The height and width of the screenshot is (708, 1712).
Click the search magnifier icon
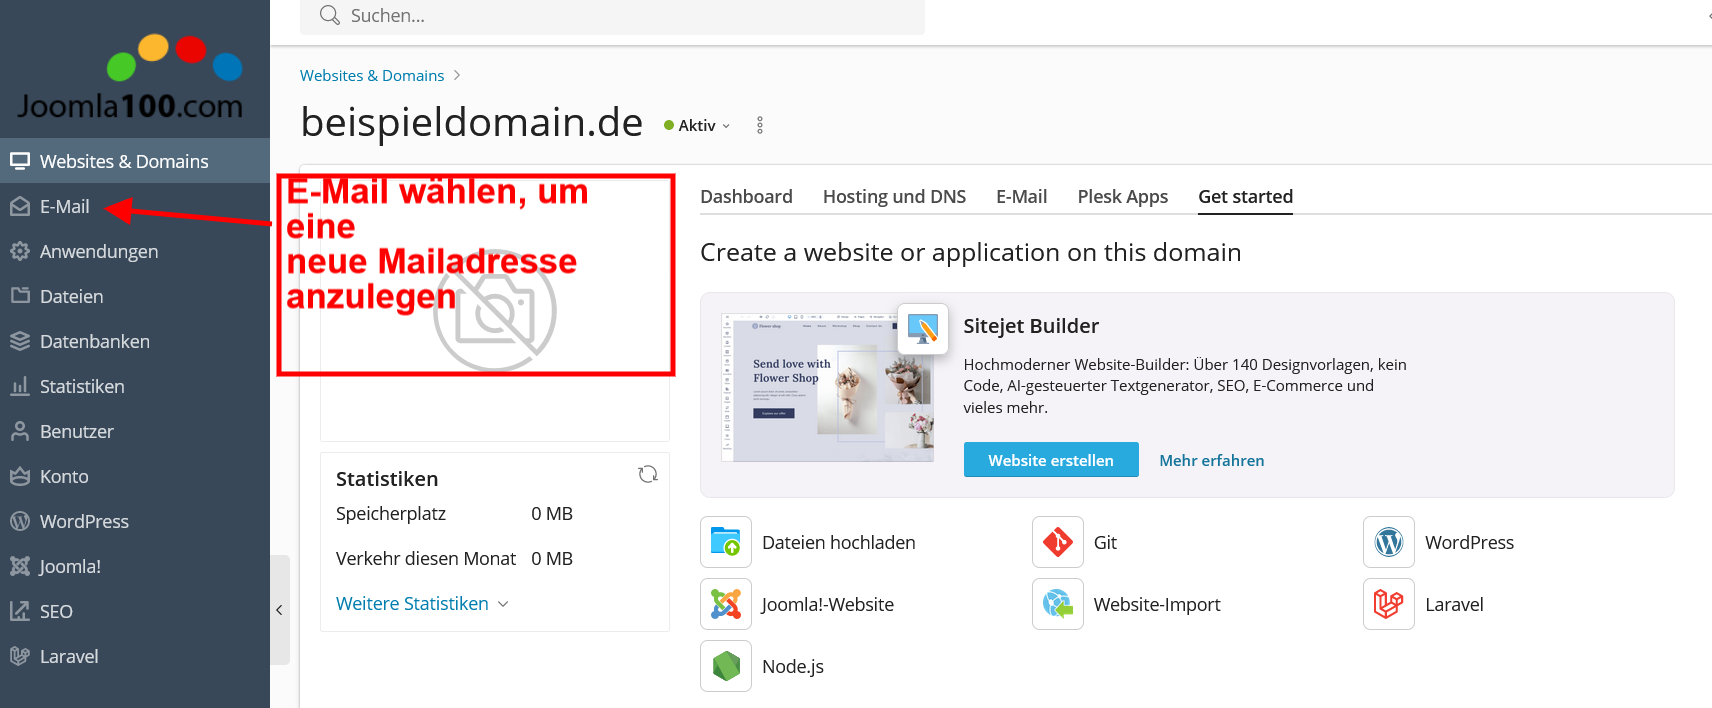(x=329, y=15)
